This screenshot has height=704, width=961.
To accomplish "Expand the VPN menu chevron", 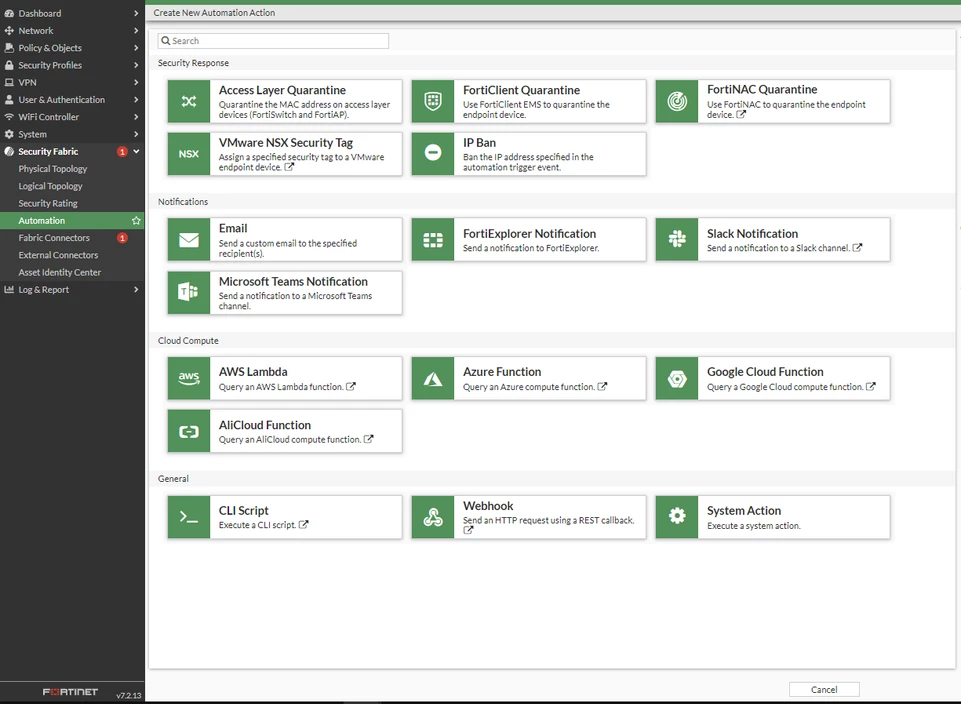I will pyautogui.click(x=136, y=82).
